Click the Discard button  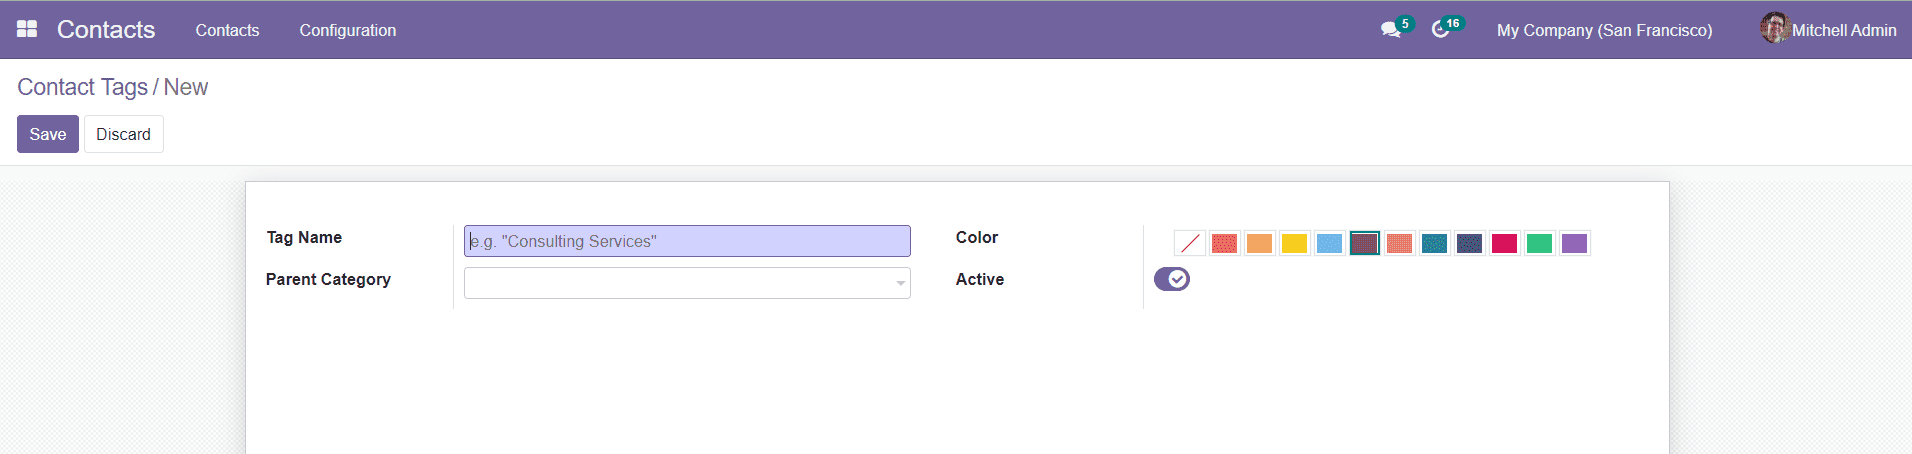[x=123, y=134]
